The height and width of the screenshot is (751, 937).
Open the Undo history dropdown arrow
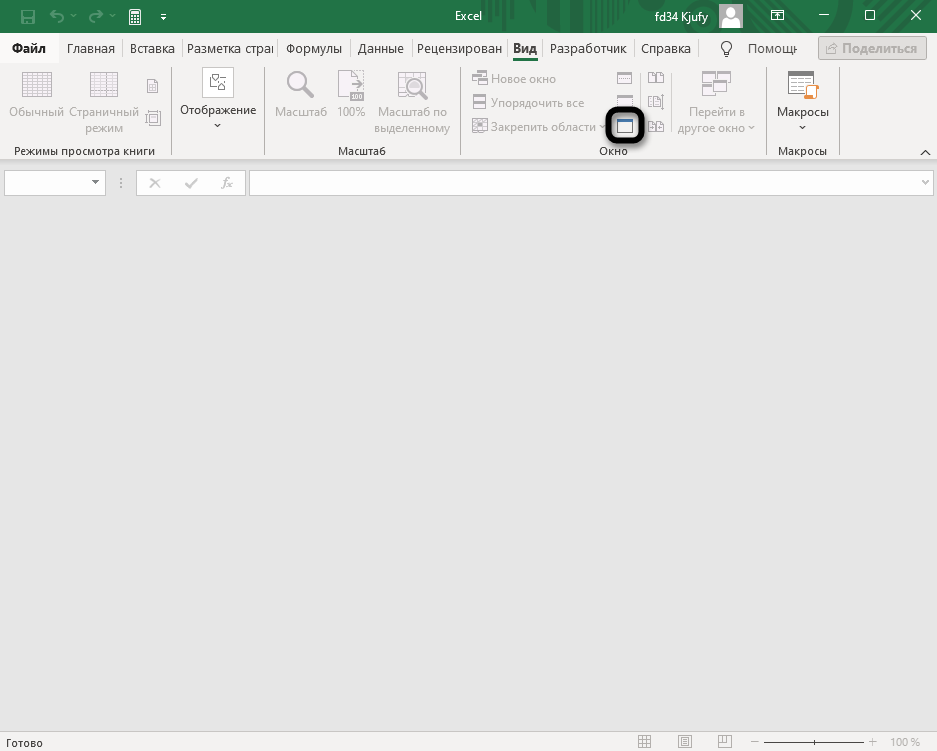[x=74, y=16]
